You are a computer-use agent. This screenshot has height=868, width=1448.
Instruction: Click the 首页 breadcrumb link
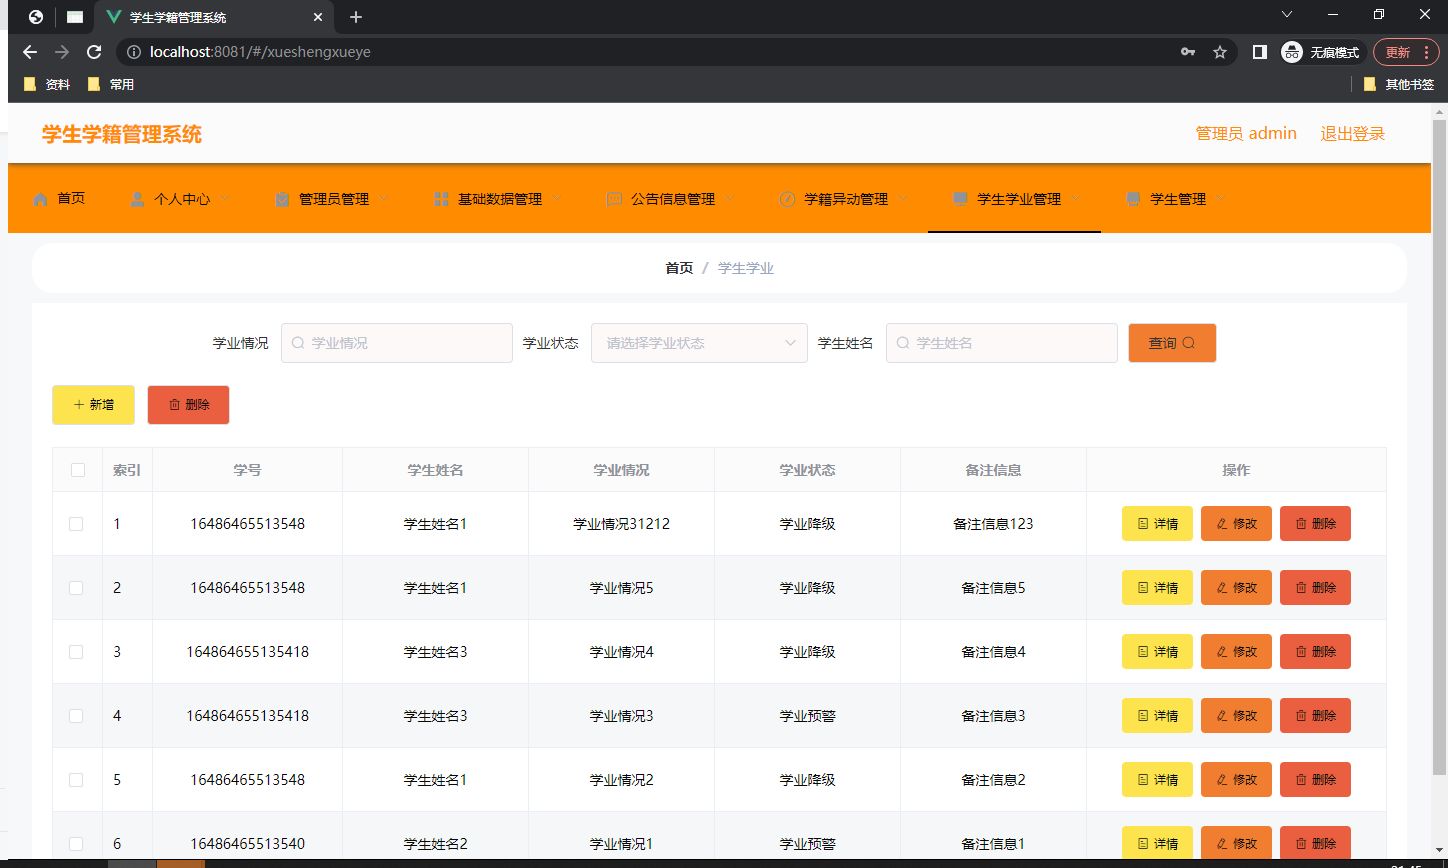pyautogui.click(x=679, y=268)
